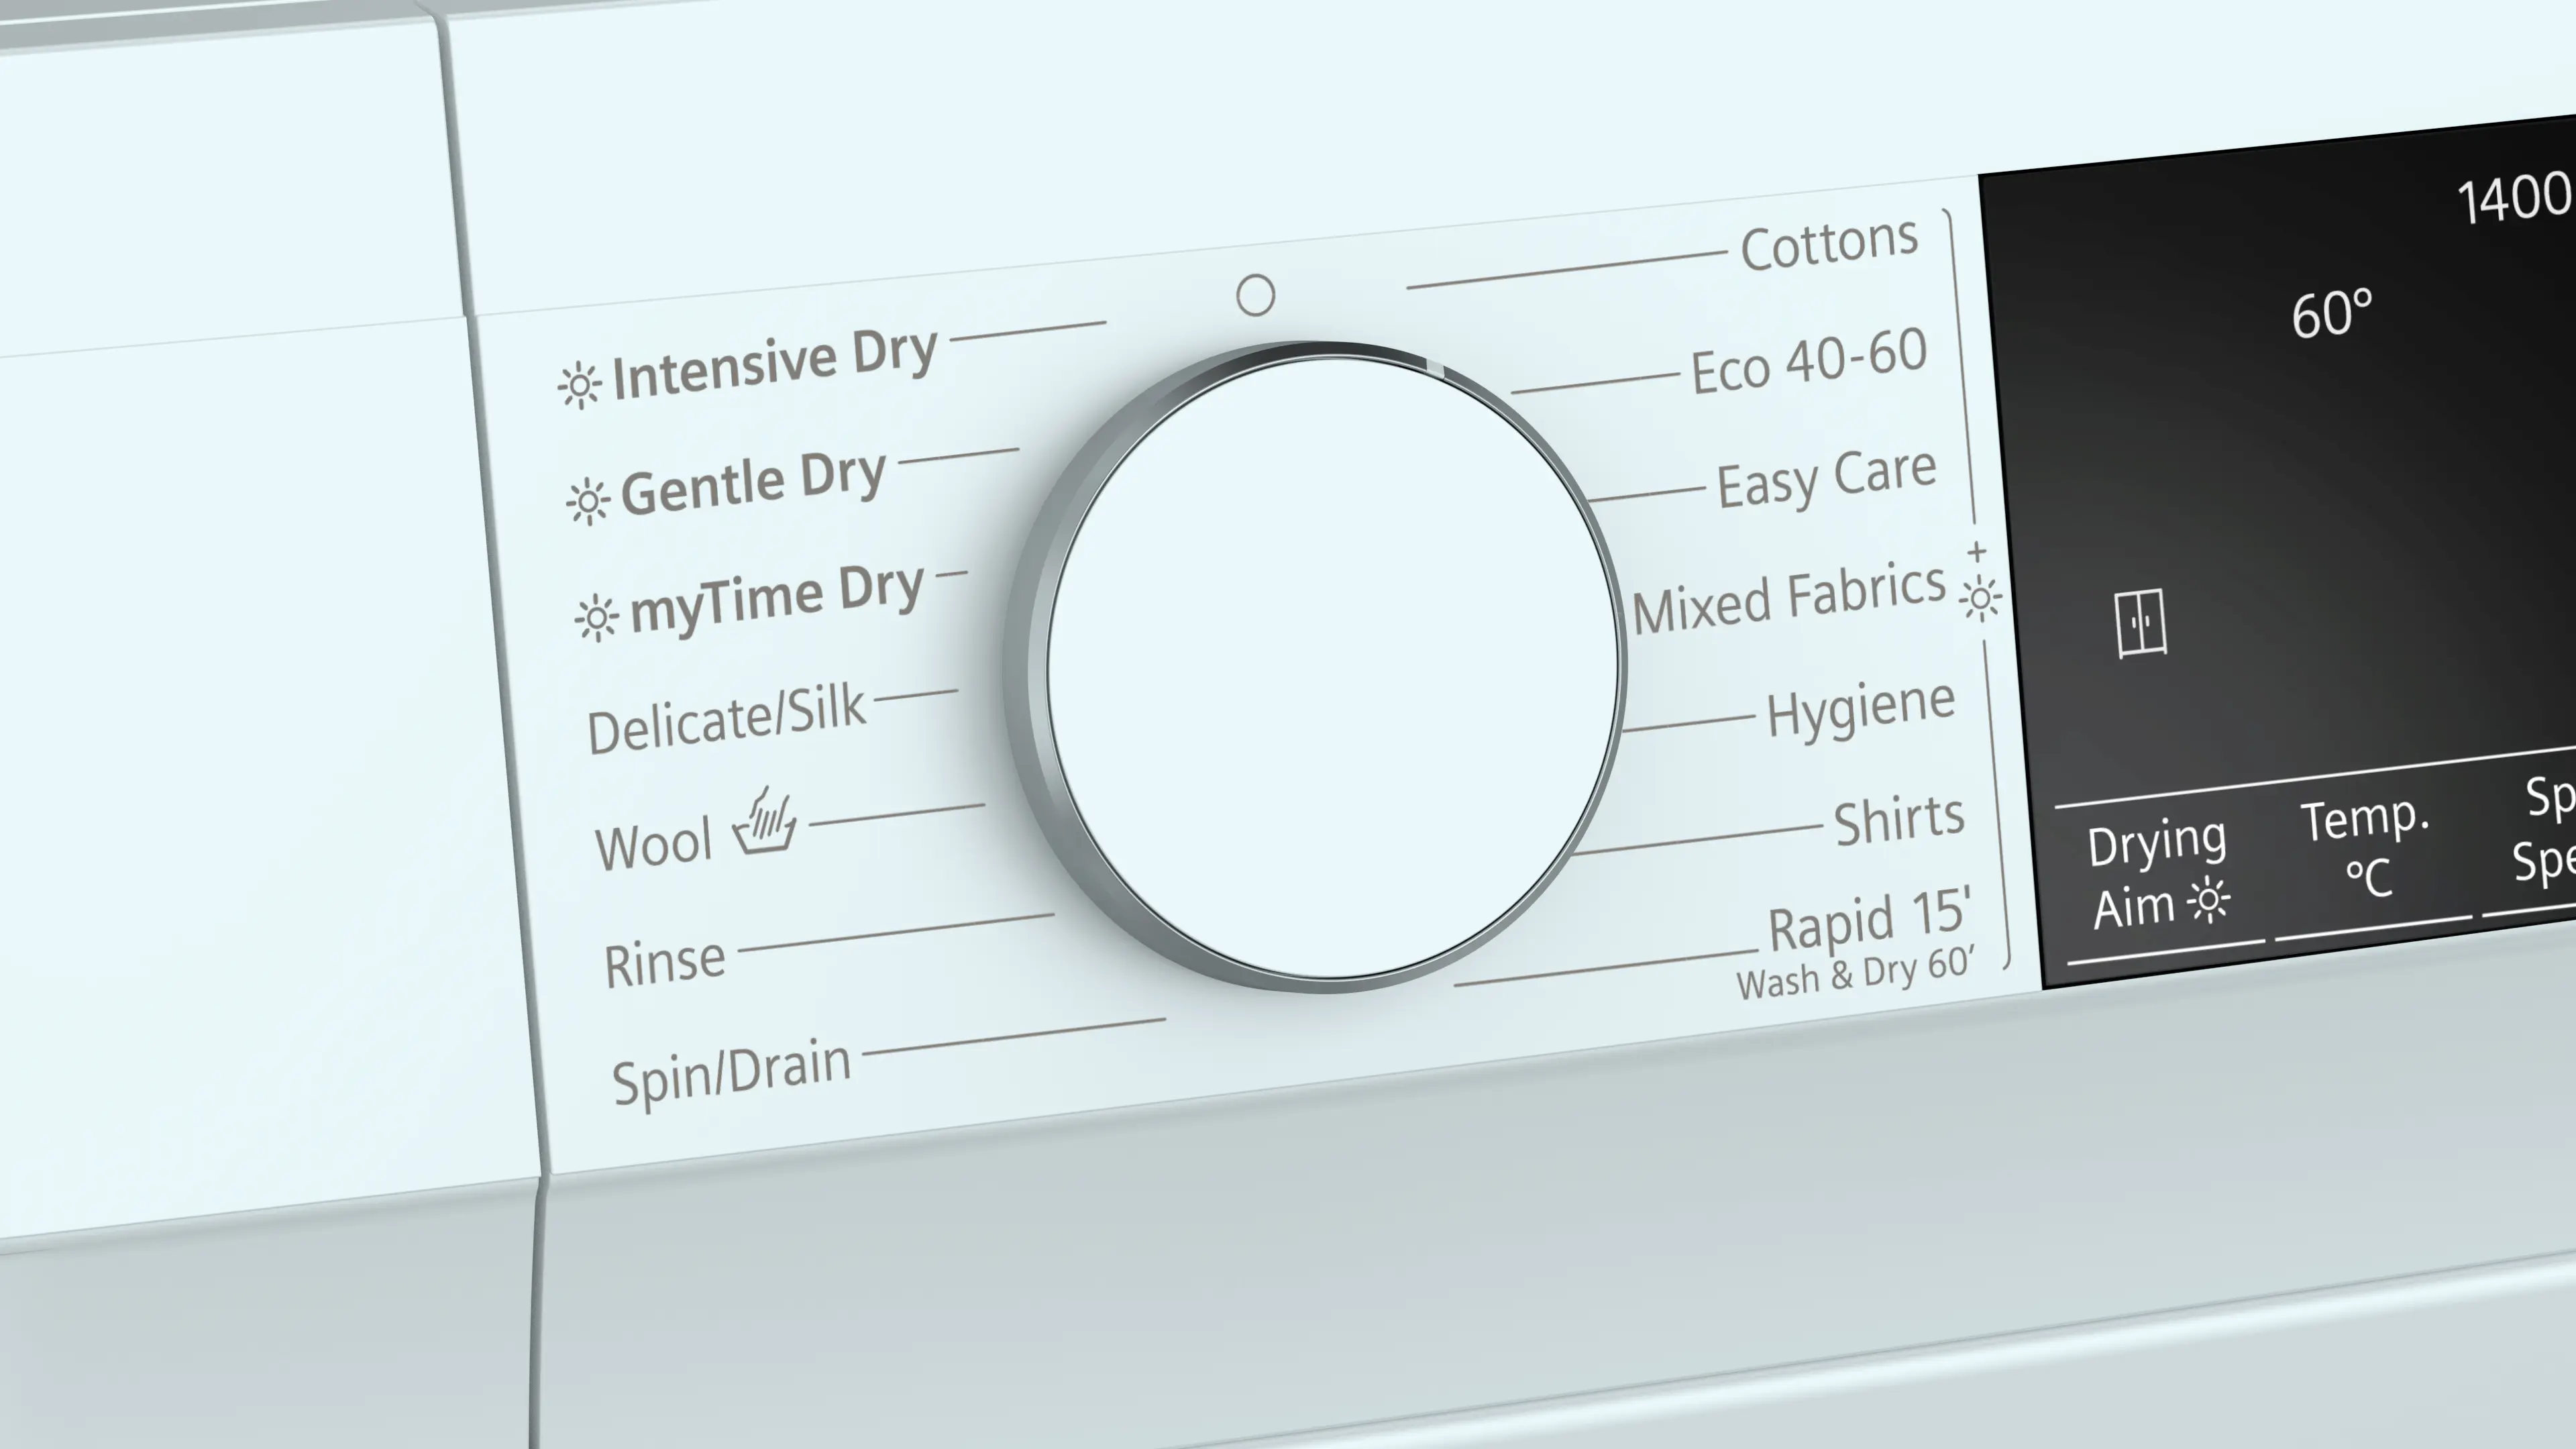
Task: Click the off circle marker above the dial
Action: (x=1255, y=295)
